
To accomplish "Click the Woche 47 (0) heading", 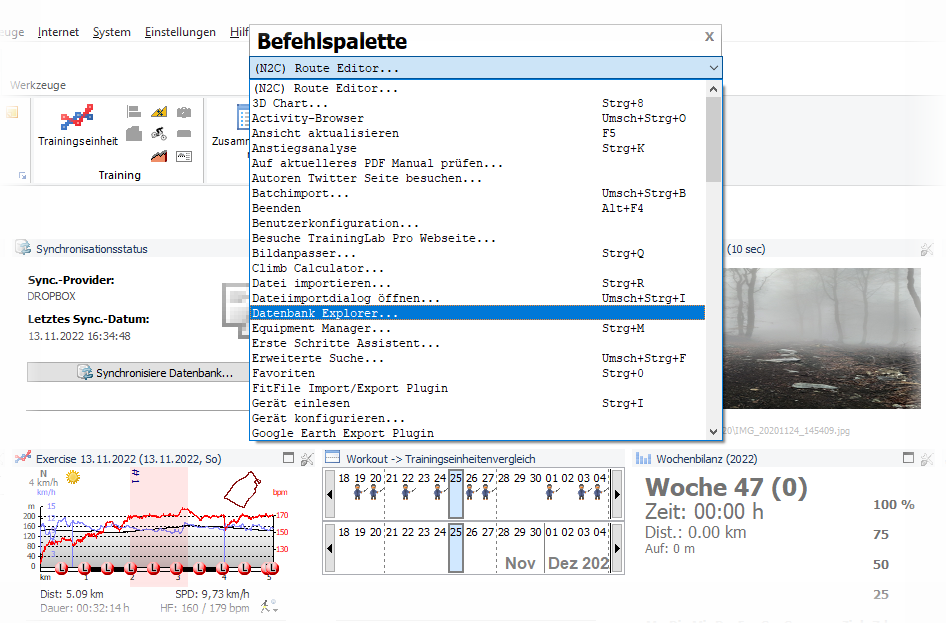I will [x=726, y=487].
